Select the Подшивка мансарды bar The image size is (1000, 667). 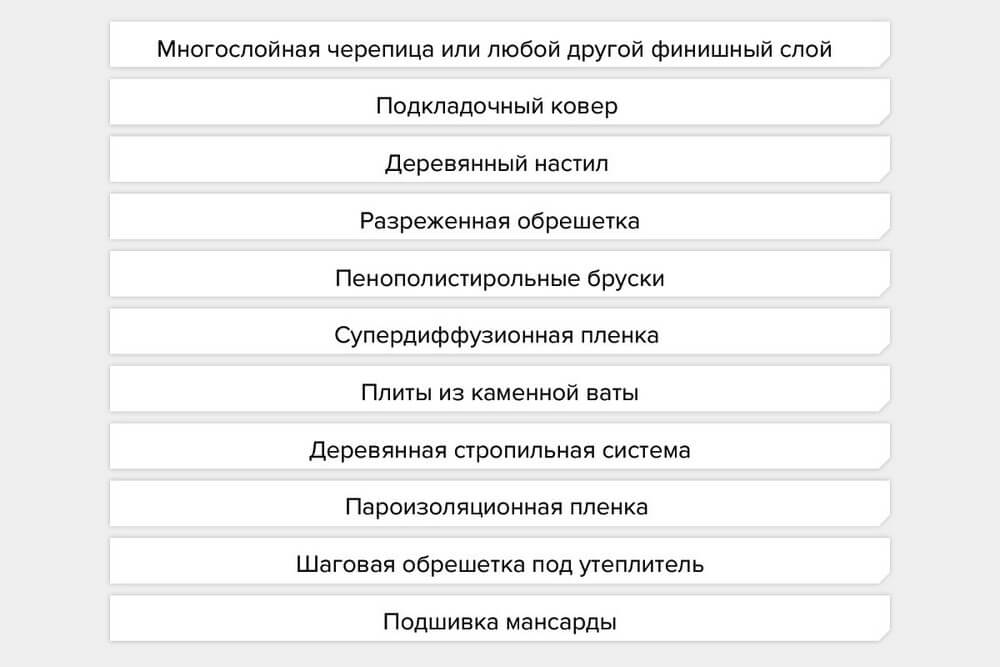click(499, 622)
